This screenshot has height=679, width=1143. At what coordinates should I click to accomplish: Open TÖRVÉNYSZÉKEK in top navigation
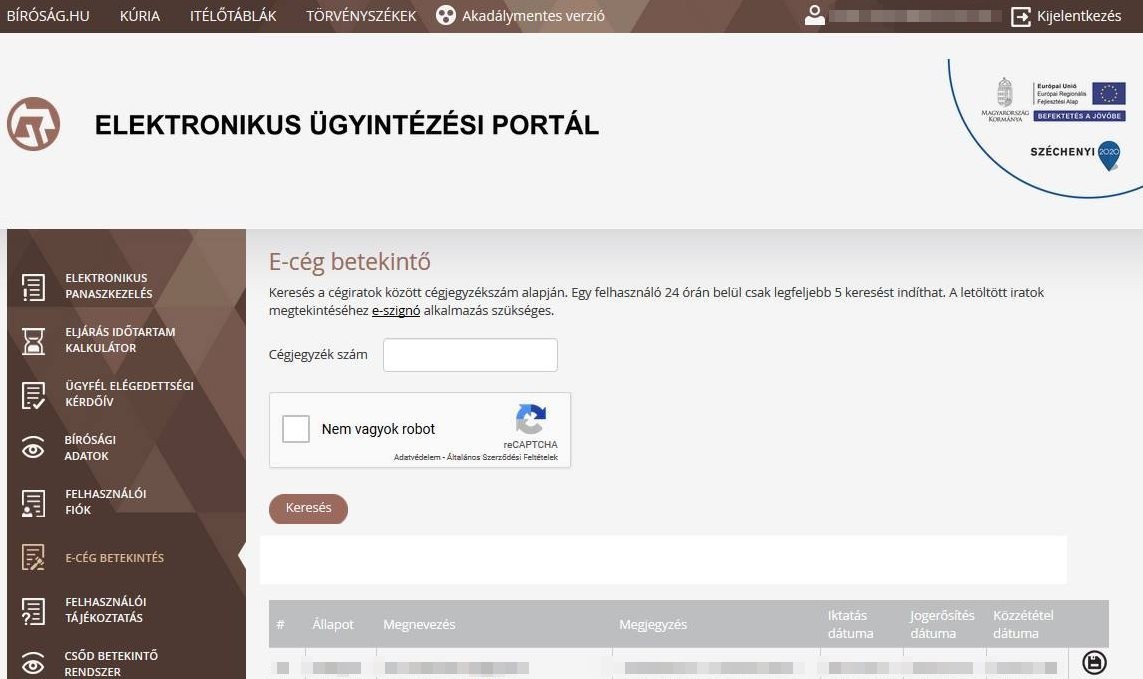click(x=361, y=15)
